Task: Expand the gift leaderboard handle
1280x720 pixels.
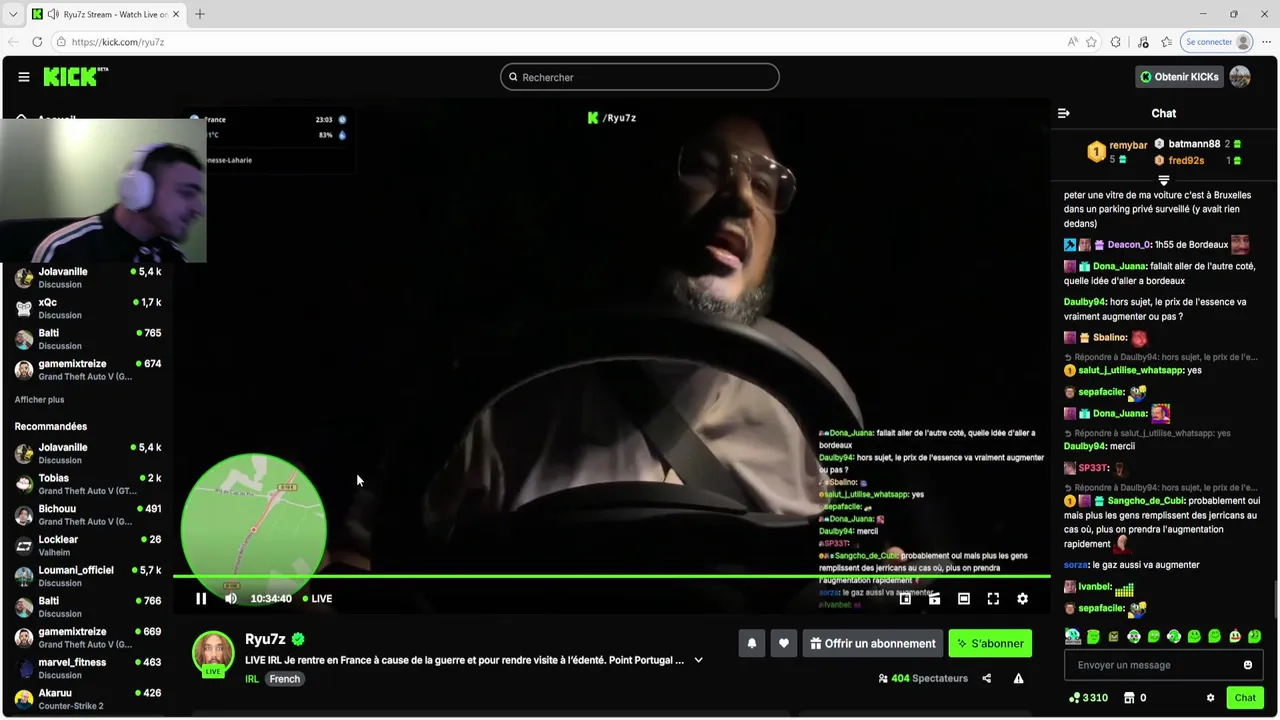Action: [x=1164, y=180]
